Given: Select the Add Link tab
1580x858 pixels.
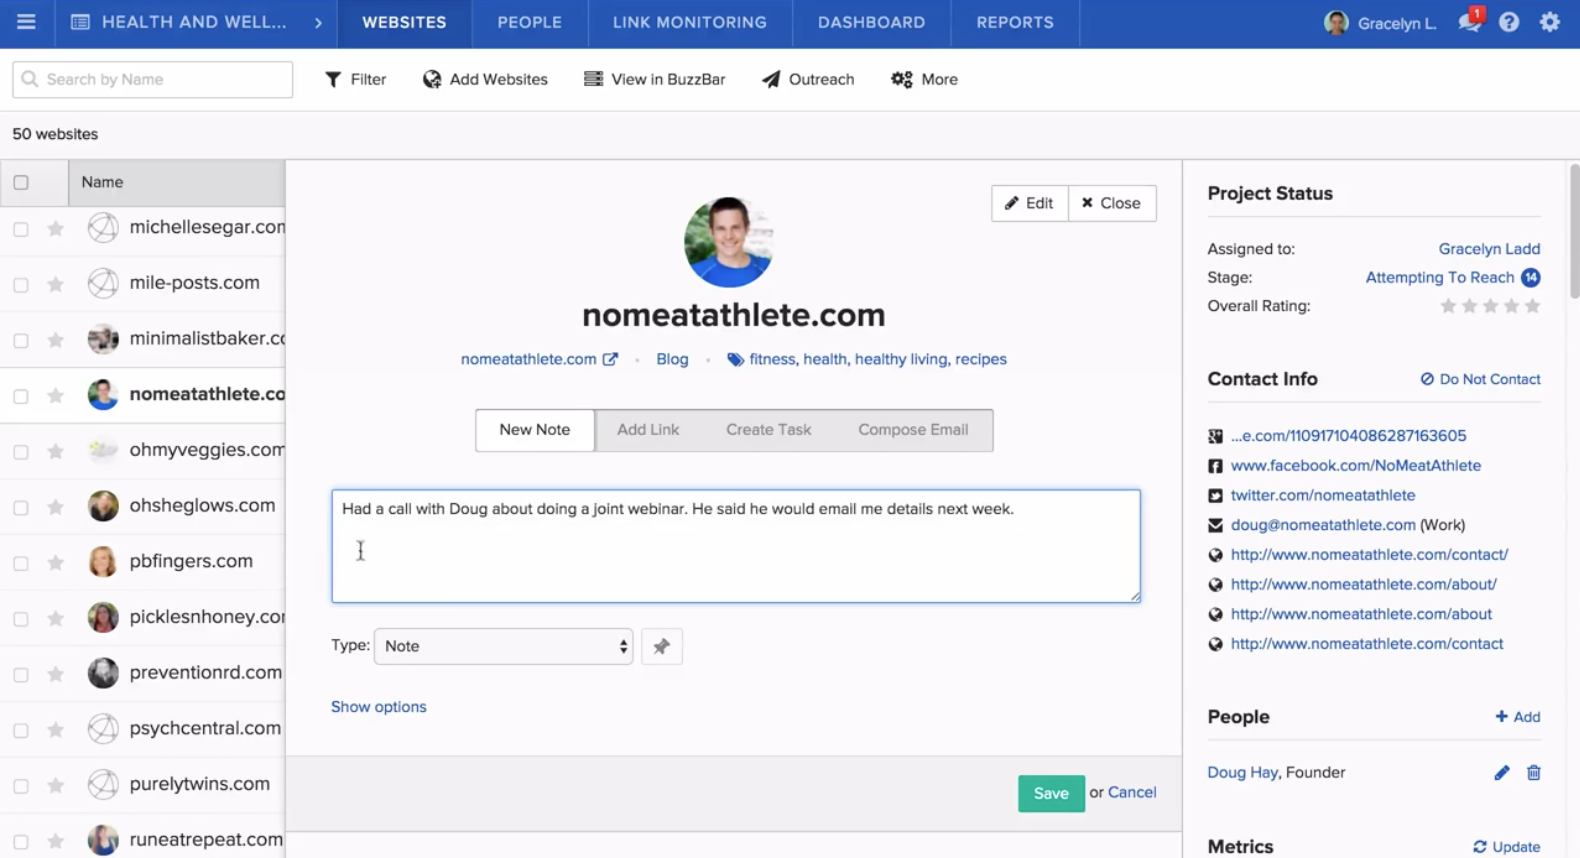Looking at the screenshot, I should [648, 430].
